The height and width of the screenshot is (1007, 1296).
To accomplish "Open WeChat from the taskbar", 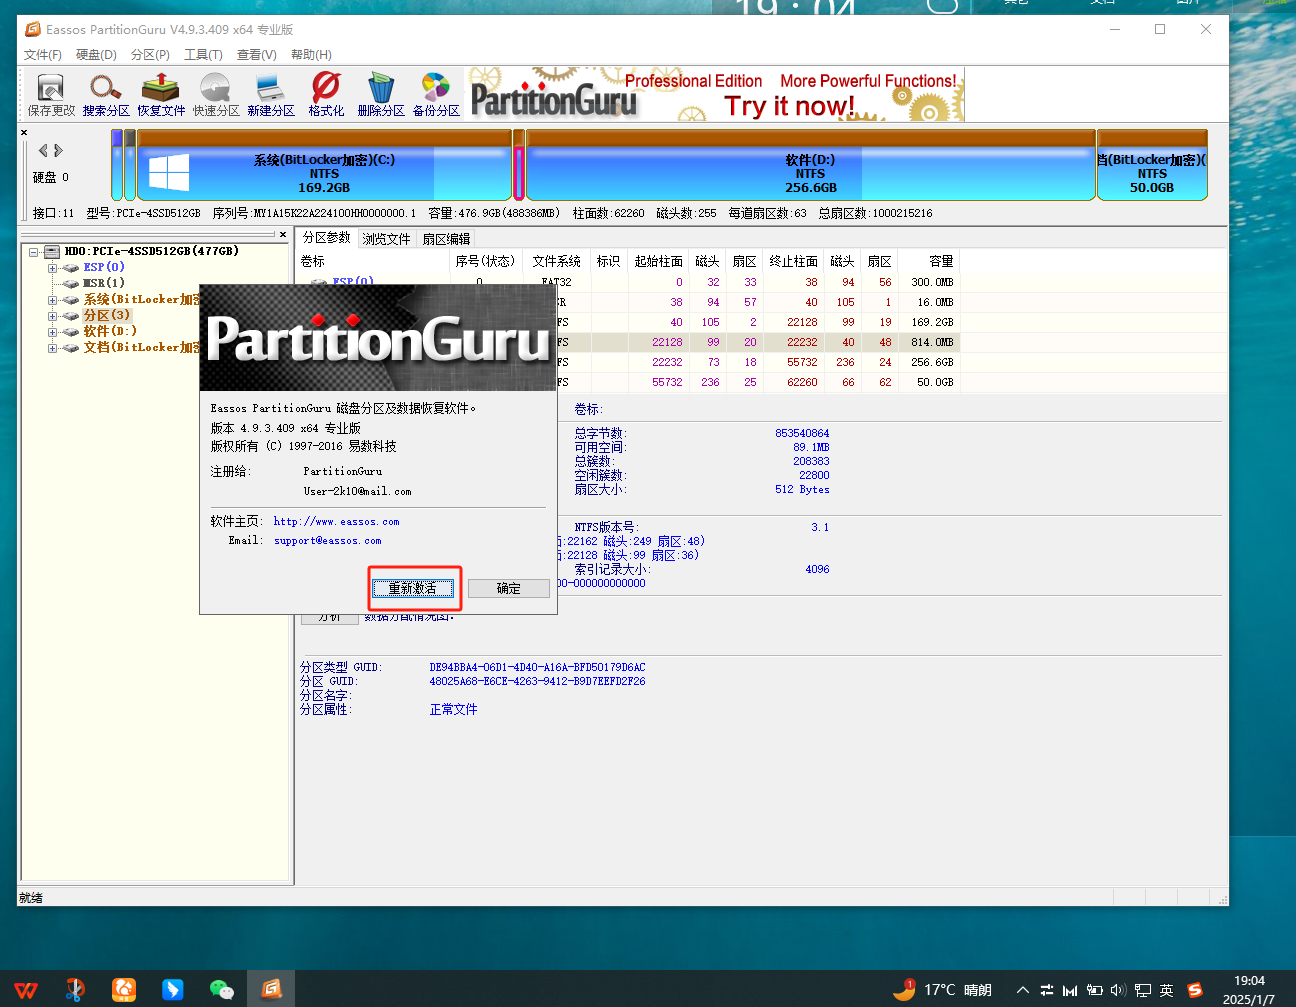I will tap(222, 989).
